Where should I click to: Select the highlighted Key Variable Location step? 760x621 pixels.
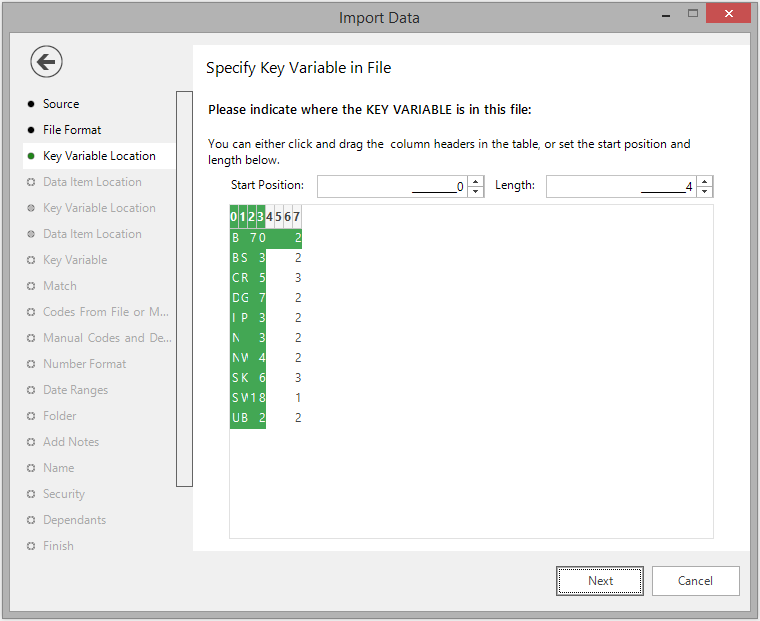(99, 156)
